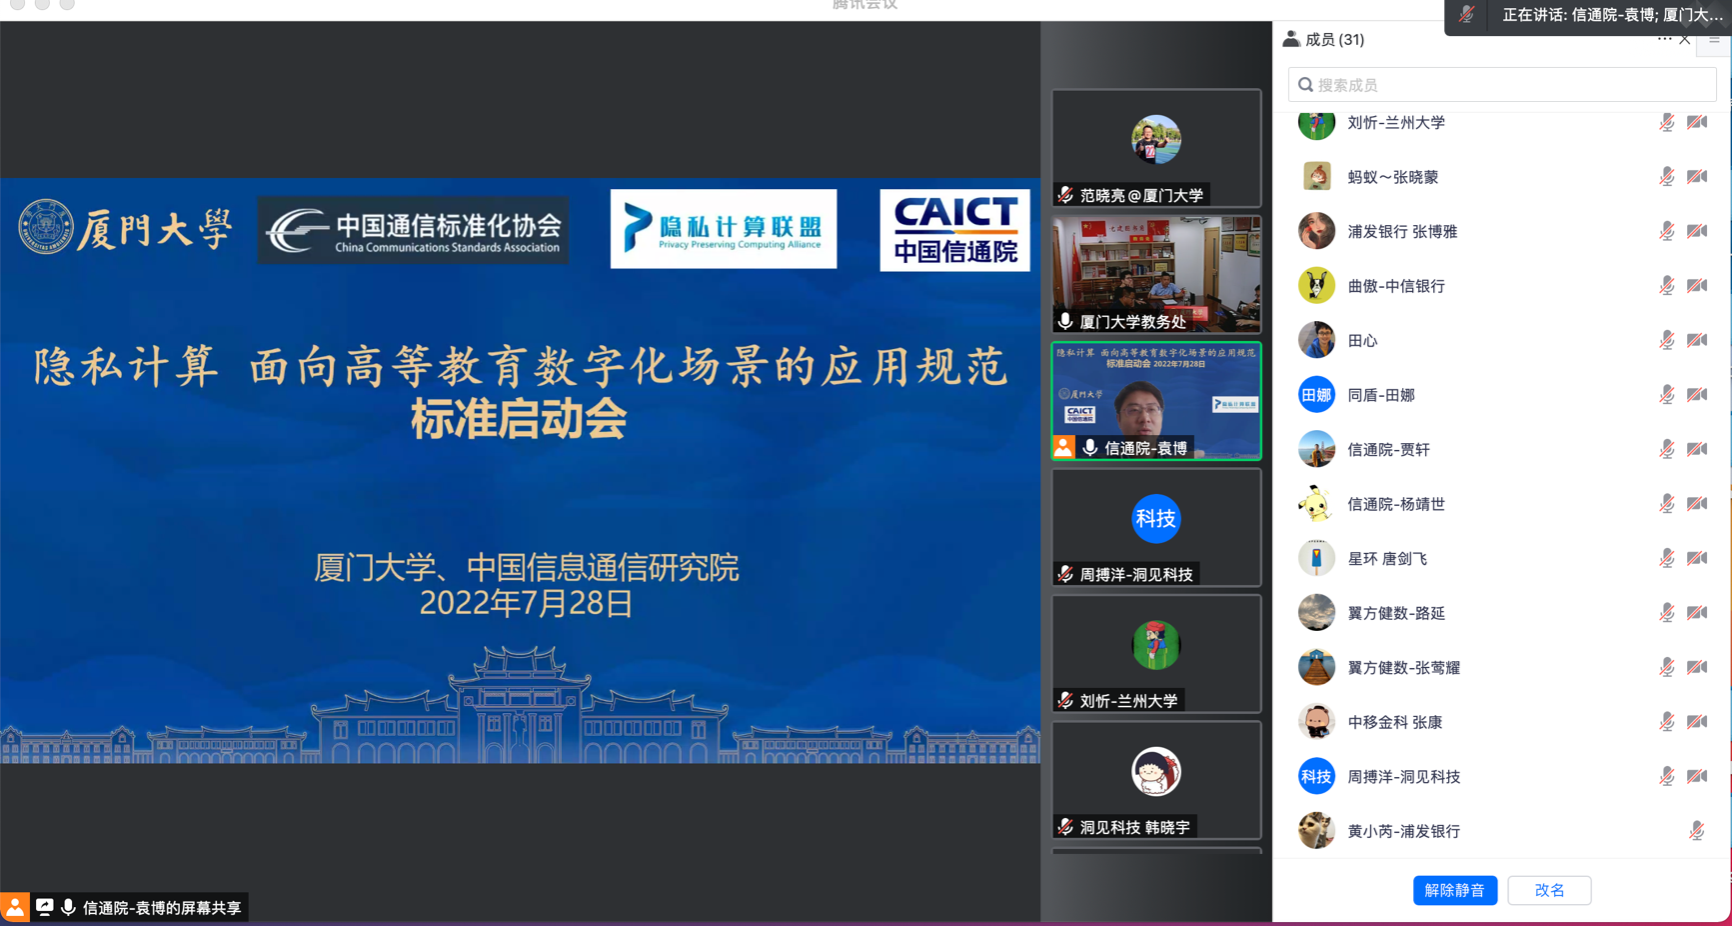1732x926 pixels.
Task: Click the screen share icon at bottom left
Action: click(44, 907)
